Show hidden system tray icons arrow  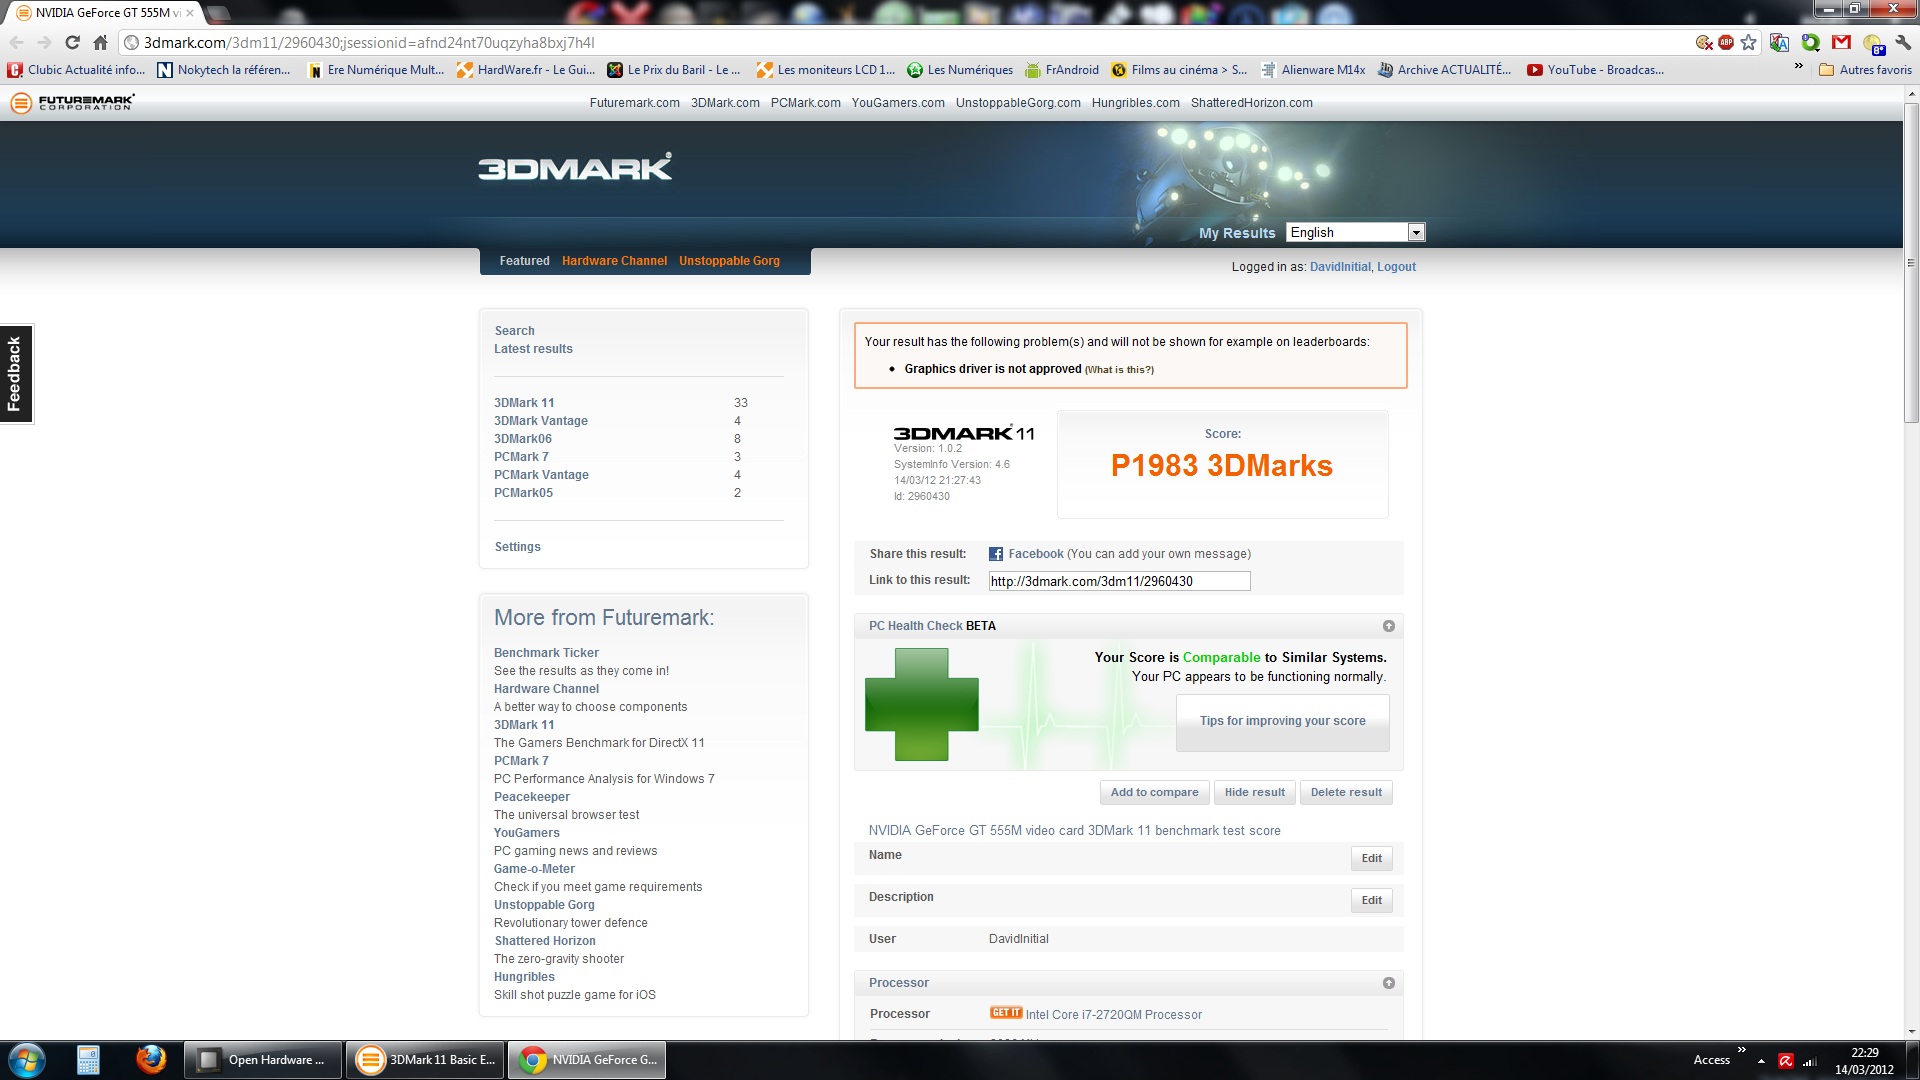[1761, 1061]
